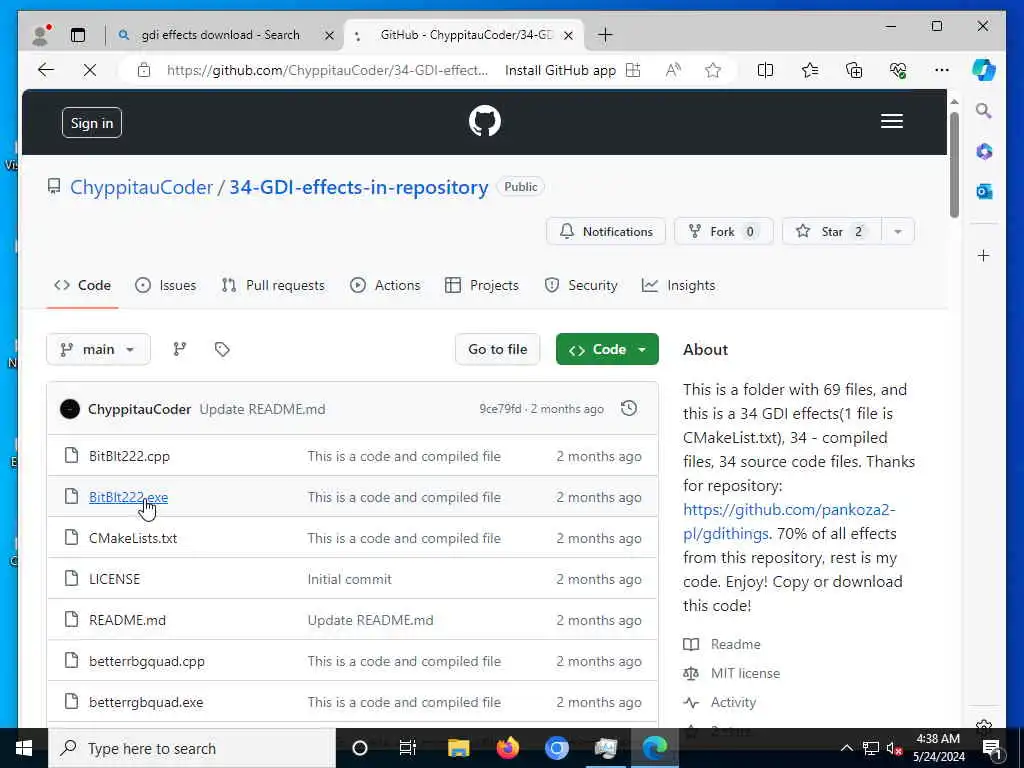Star the repository
1024x768 pixels.
point(831,231)
